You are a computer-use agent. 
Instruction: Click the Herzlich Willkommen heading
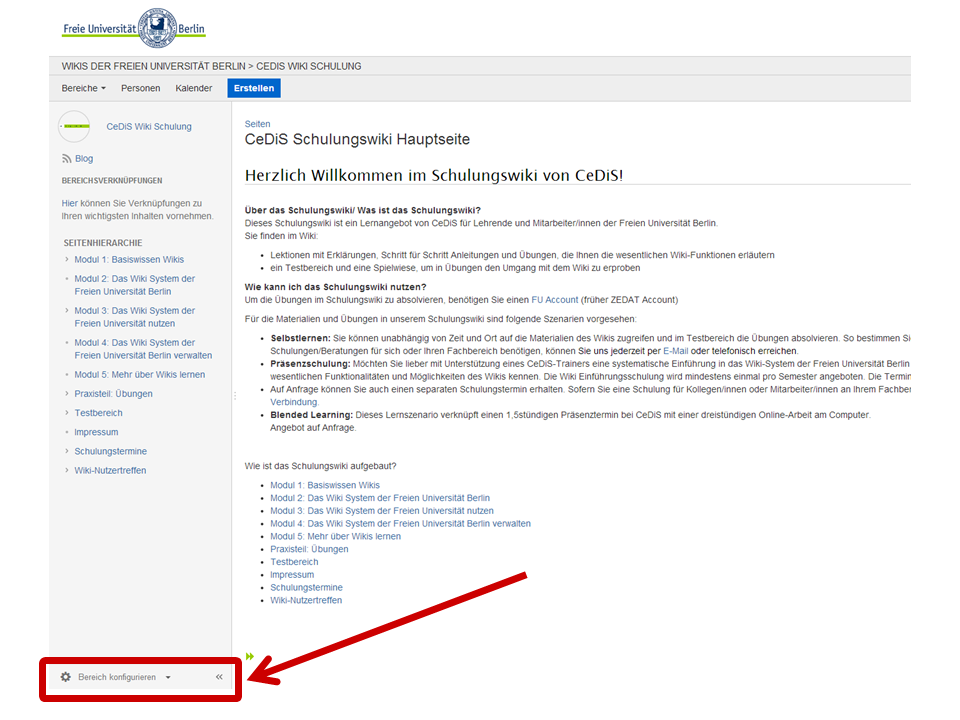[434, 176]
